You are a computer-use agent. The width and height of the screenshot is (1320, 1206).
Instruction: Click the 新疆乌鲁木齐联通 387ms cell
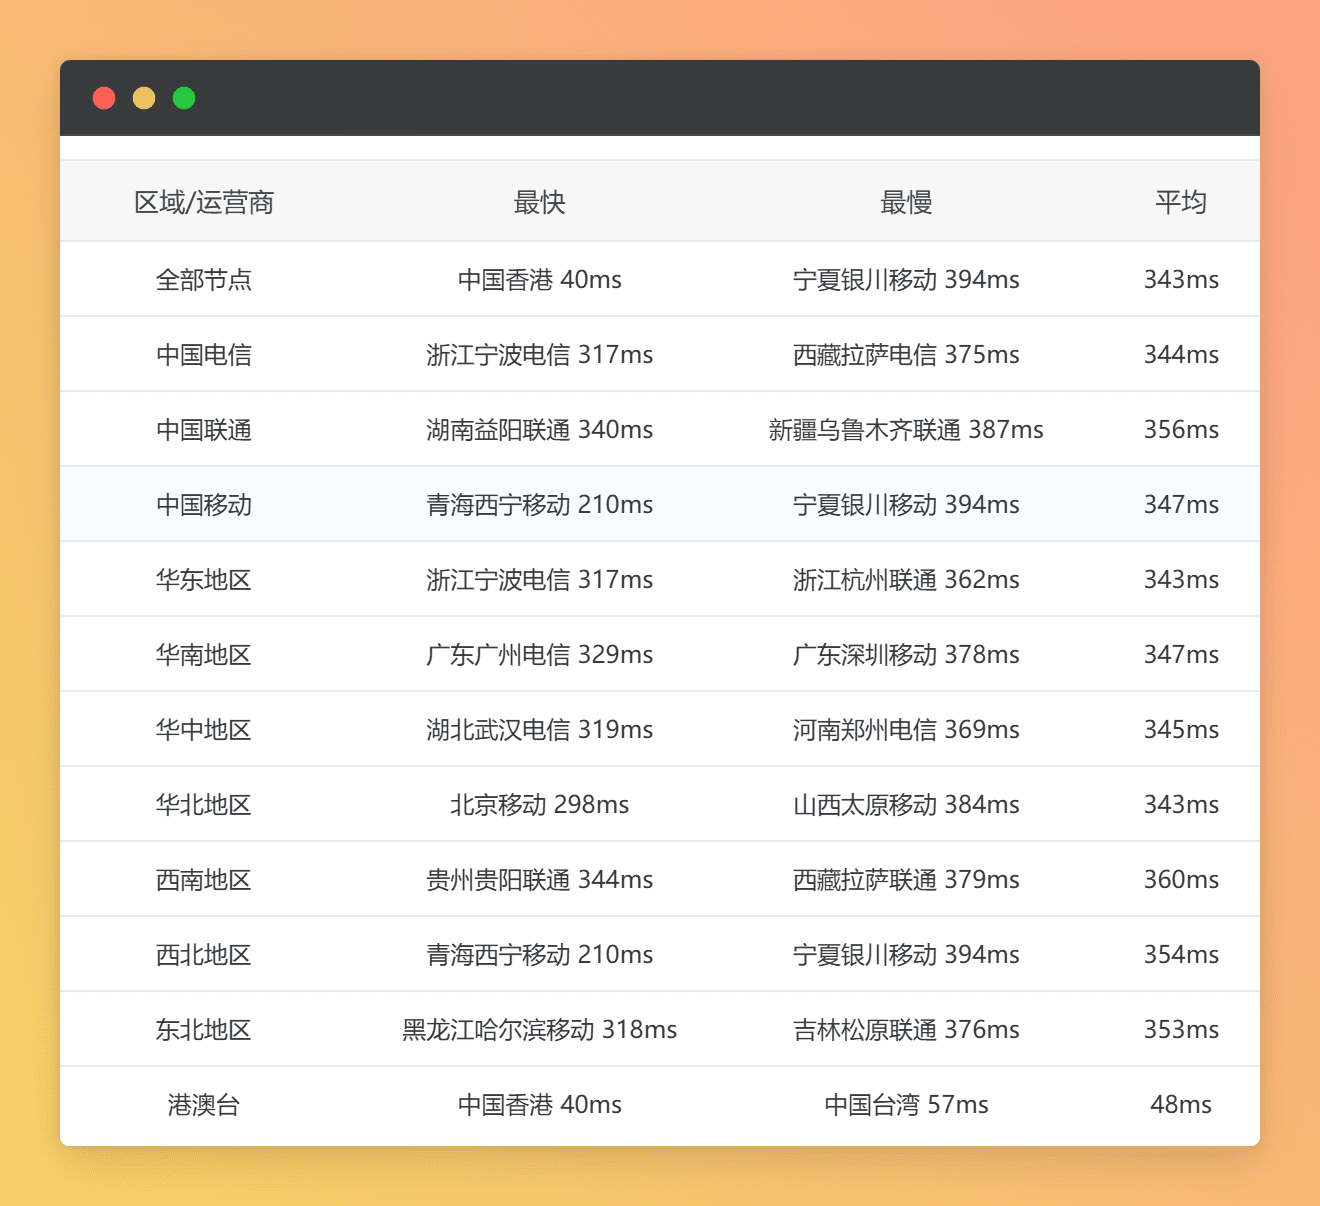pyautogui.click(x=906, y=430)
